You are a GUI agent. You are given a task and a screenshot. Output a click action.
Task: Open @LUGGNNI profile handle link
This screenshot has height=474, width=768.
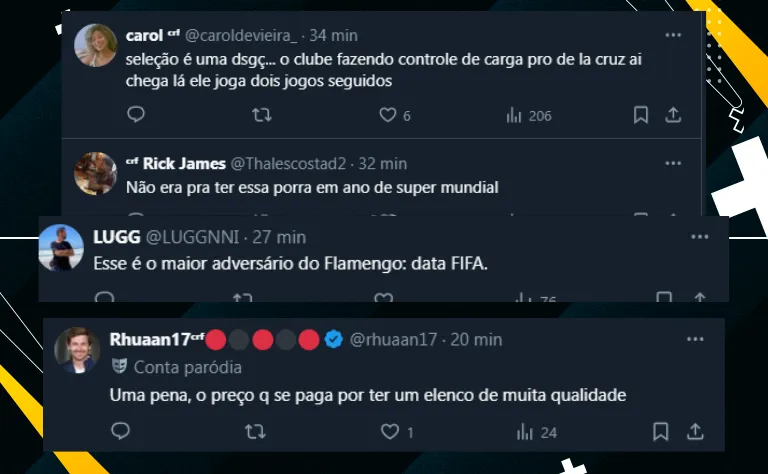click(192, 237)
